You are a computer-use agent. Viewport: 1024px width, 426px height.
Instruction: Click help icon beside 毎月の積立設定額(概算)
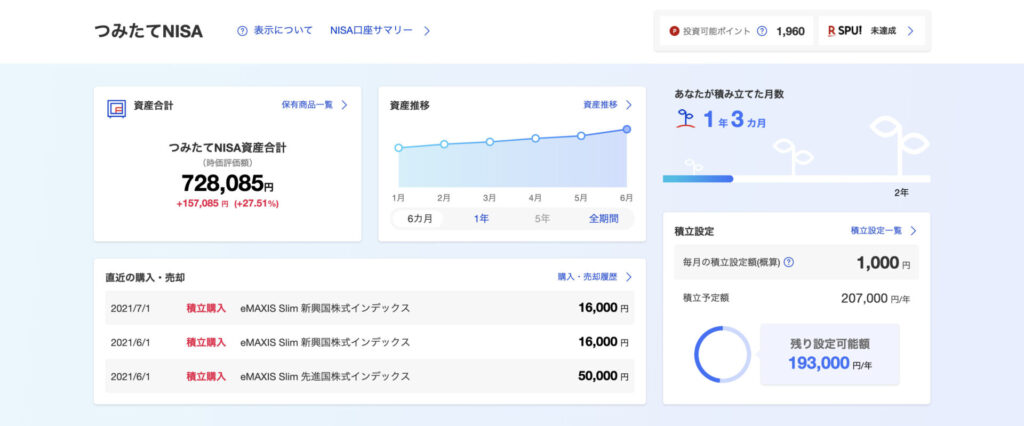788,263
